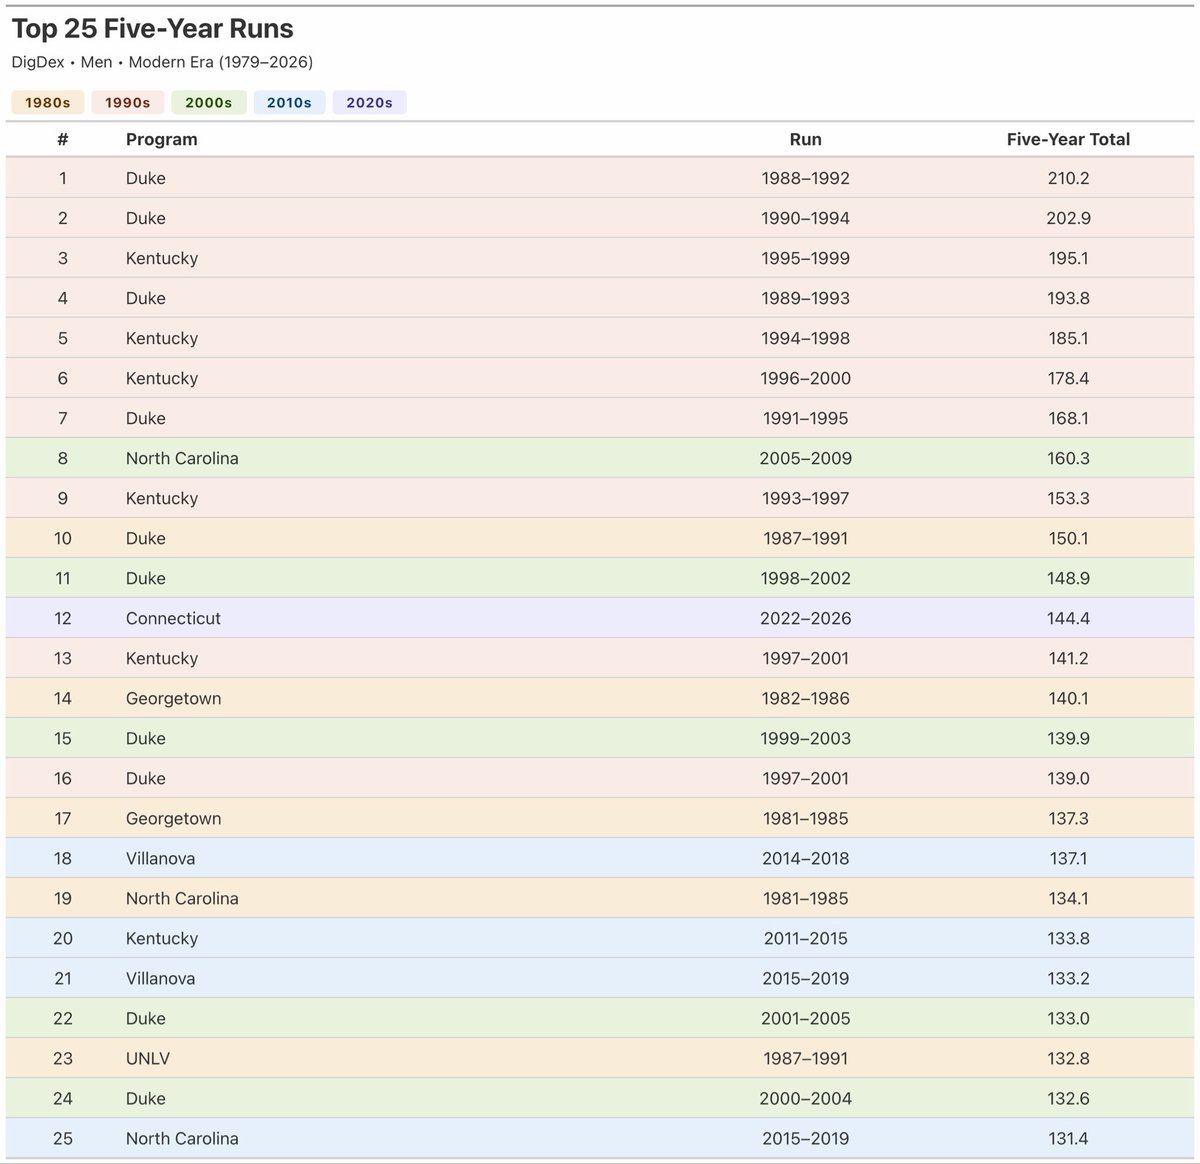Click North Carolina in rank 8 row

(182, 458)
